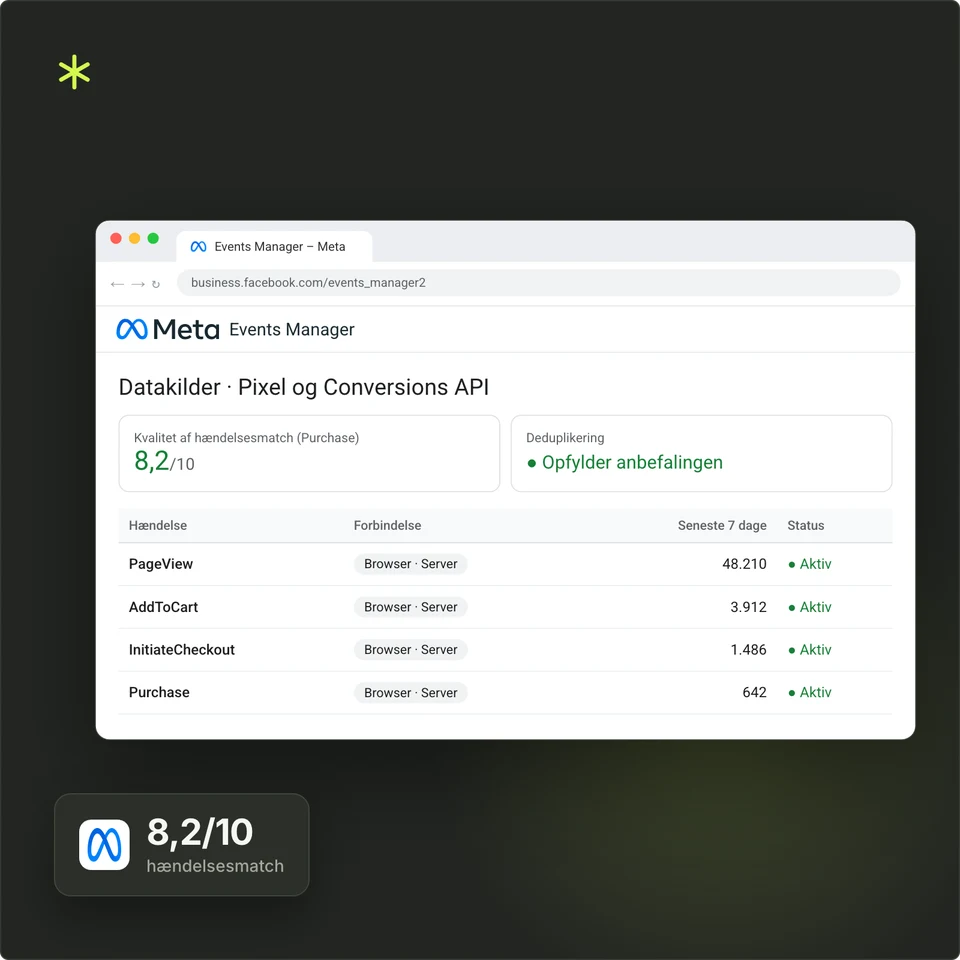
Task: Click the Meta logo in page header
Action: coord(167,329)
